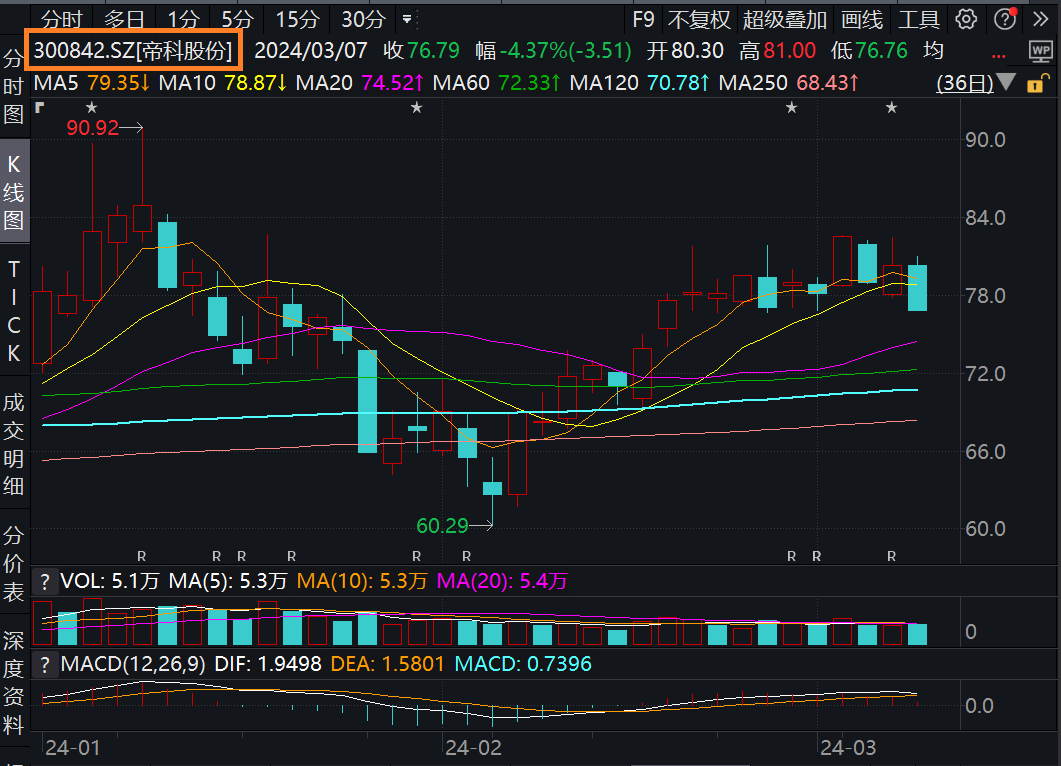This screenshot has height=766, width=1061.
Task: Open the settings gear icon
Action: pos(966,19)
